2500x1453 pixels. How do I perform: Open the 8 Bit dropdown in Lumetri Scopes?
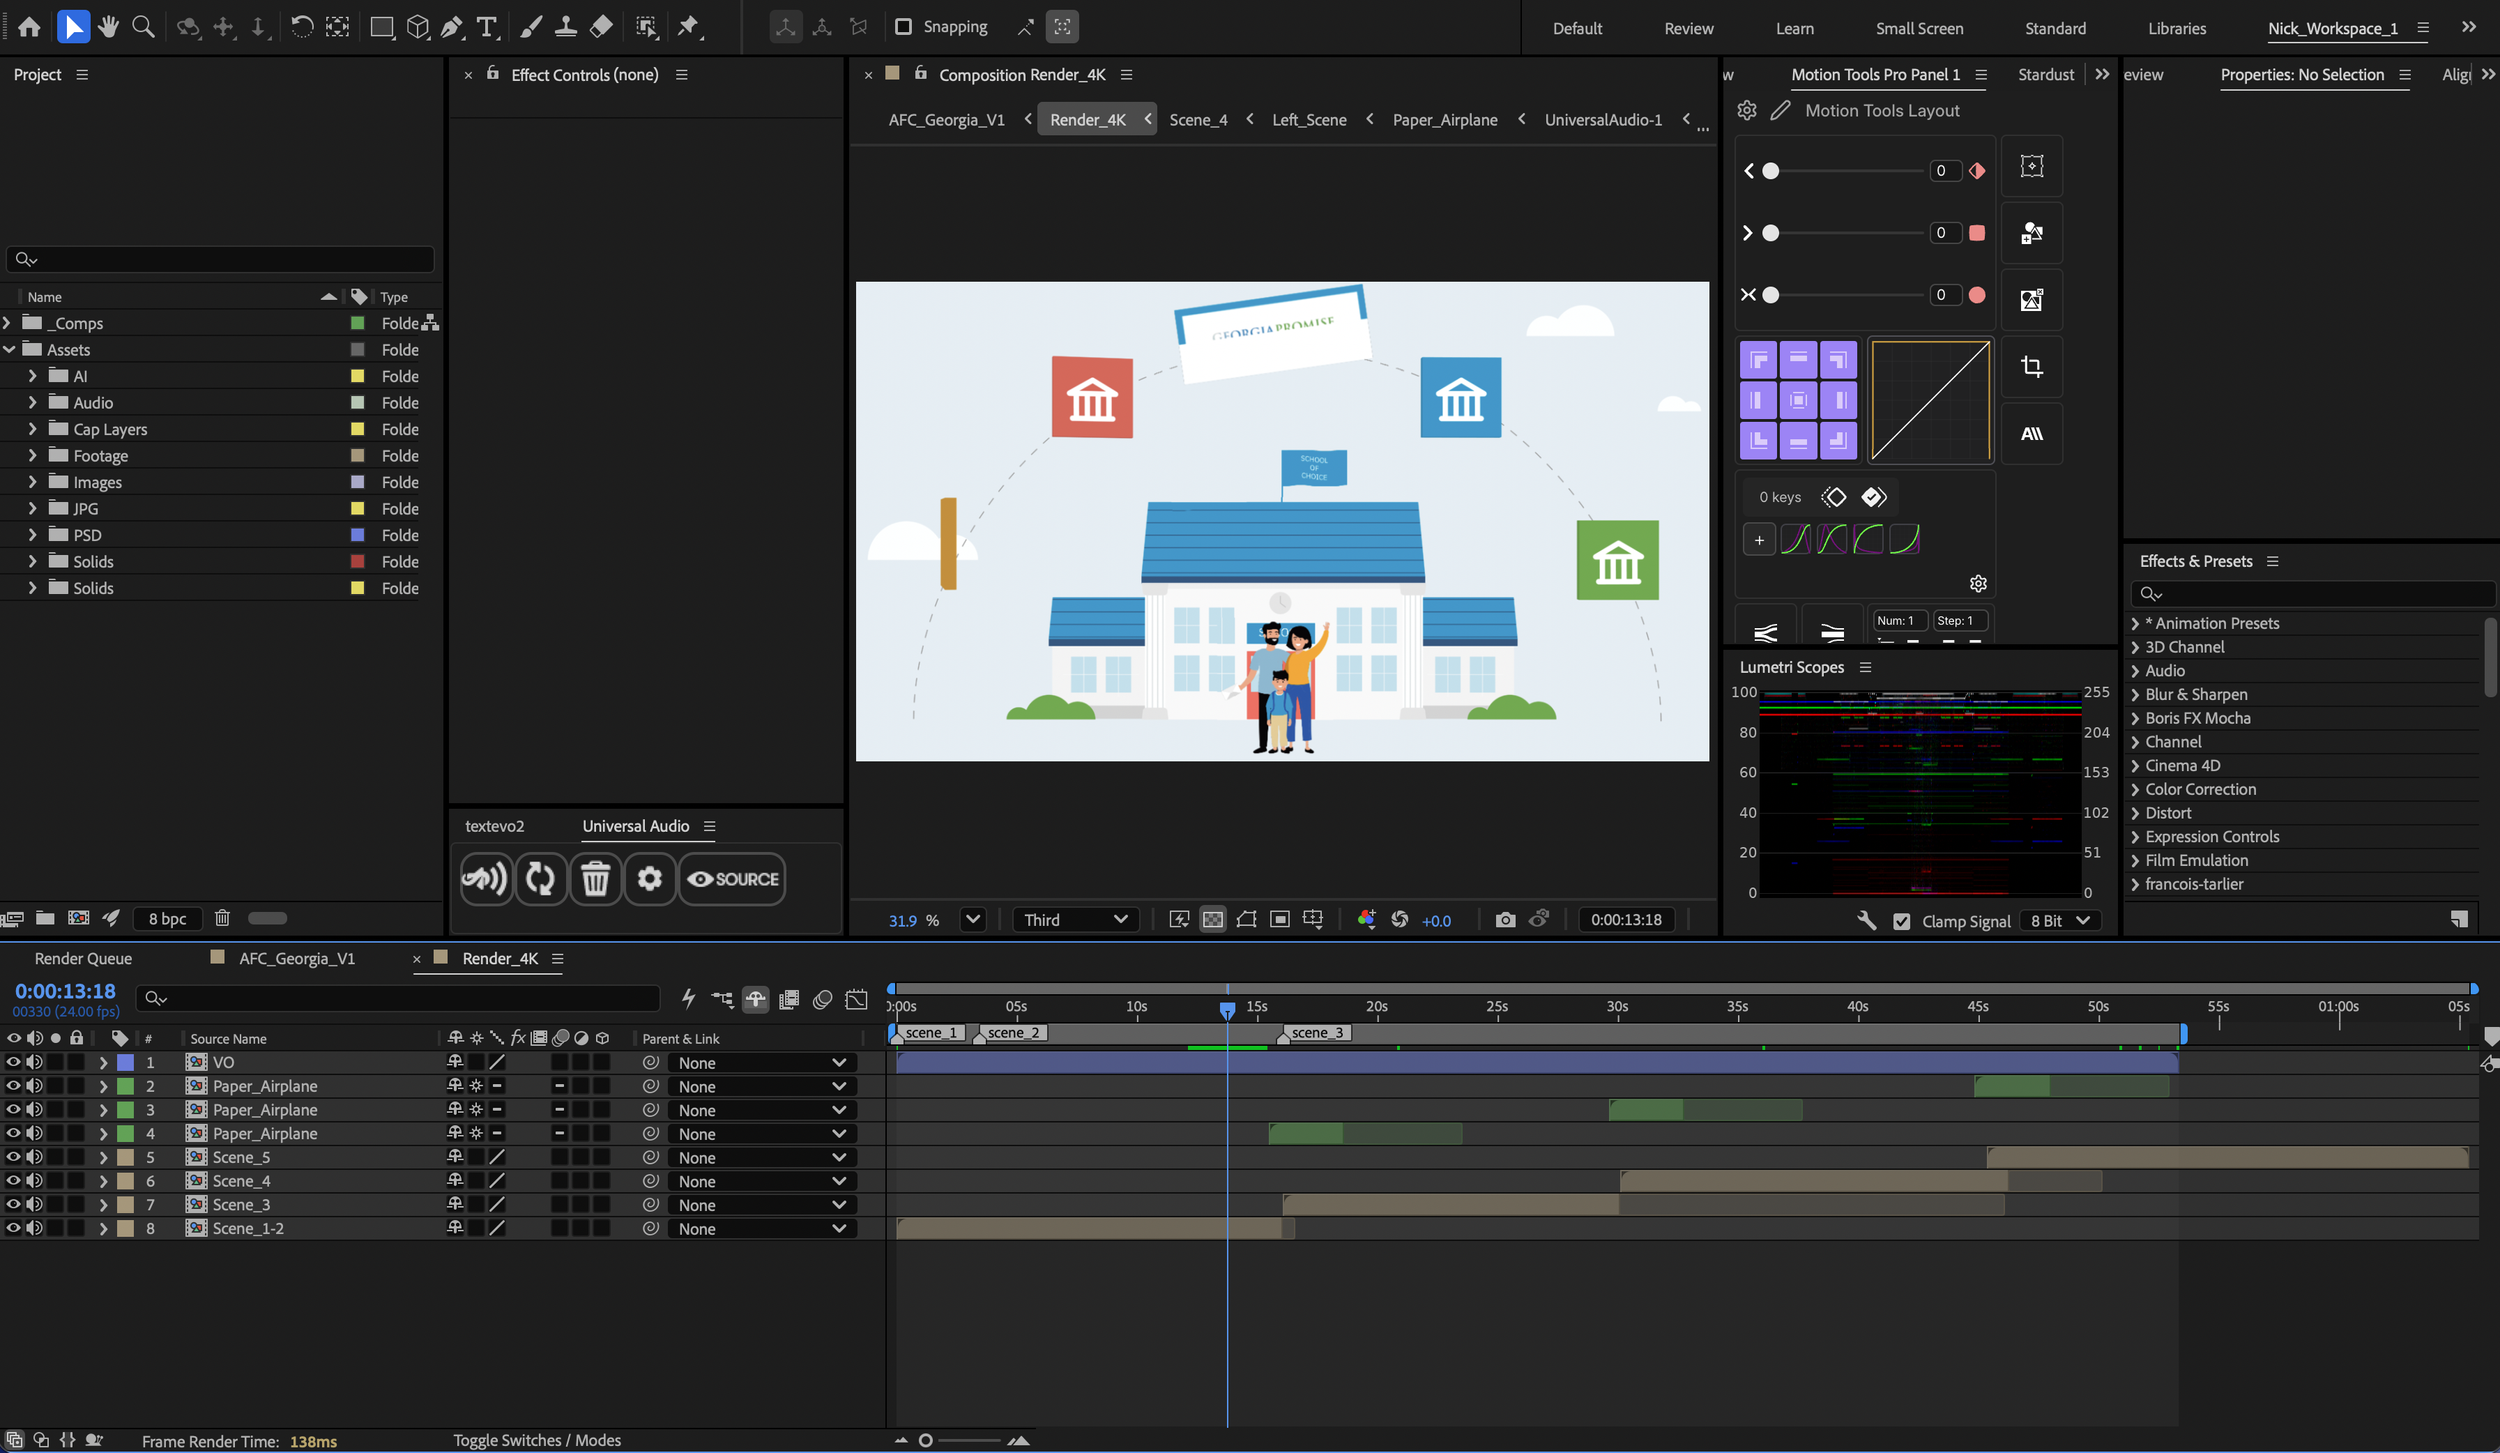click(x=2059, y=921)
